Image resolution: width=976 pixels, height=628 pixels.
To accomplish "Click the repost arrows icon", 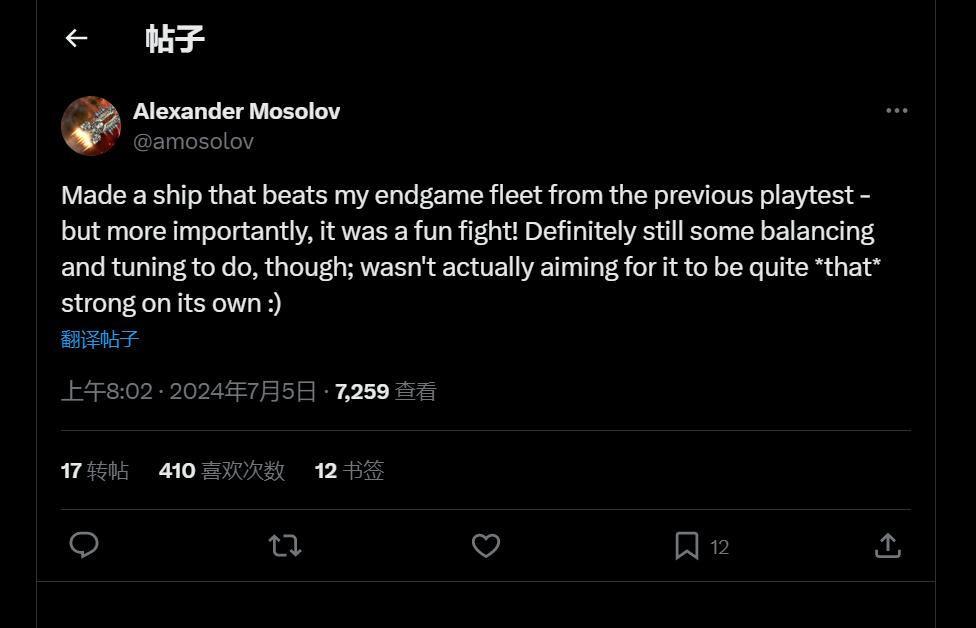I will tap(285, 545).
